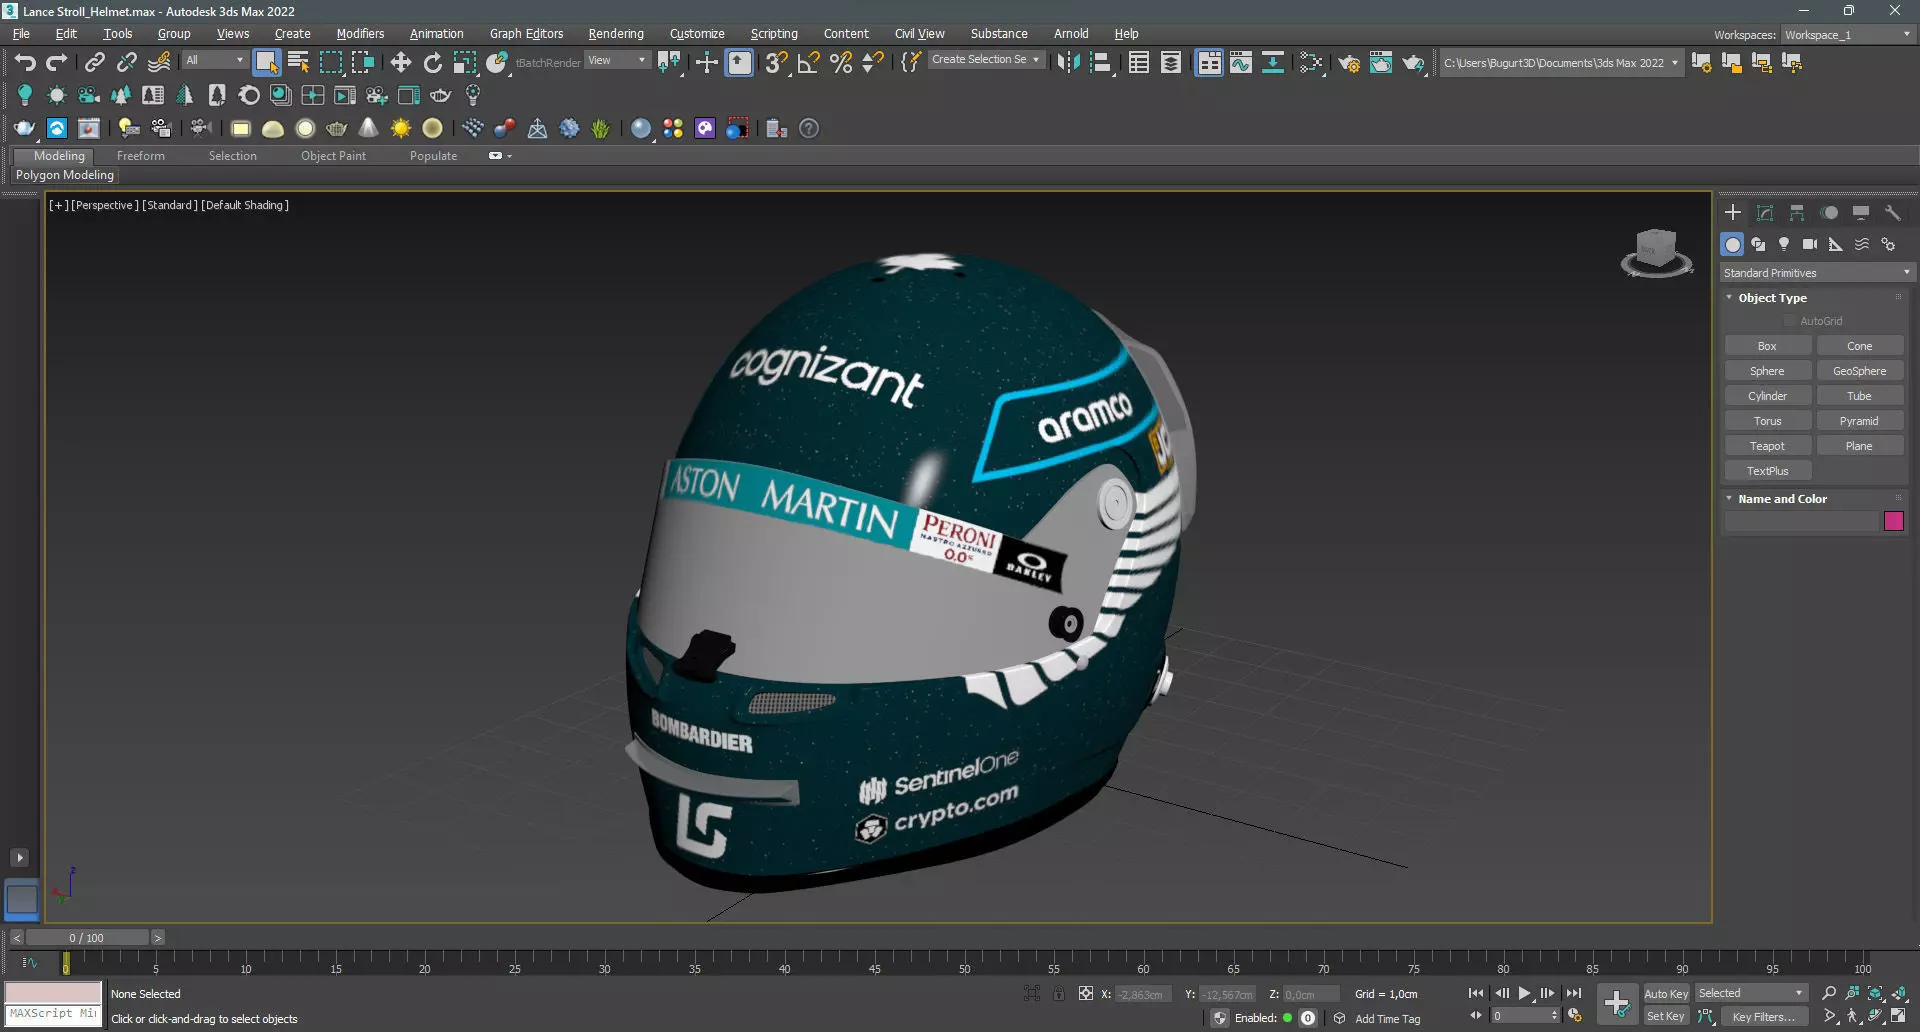Play the animation
The width and height of the screenshot is (1920, 1032).
1524,993
